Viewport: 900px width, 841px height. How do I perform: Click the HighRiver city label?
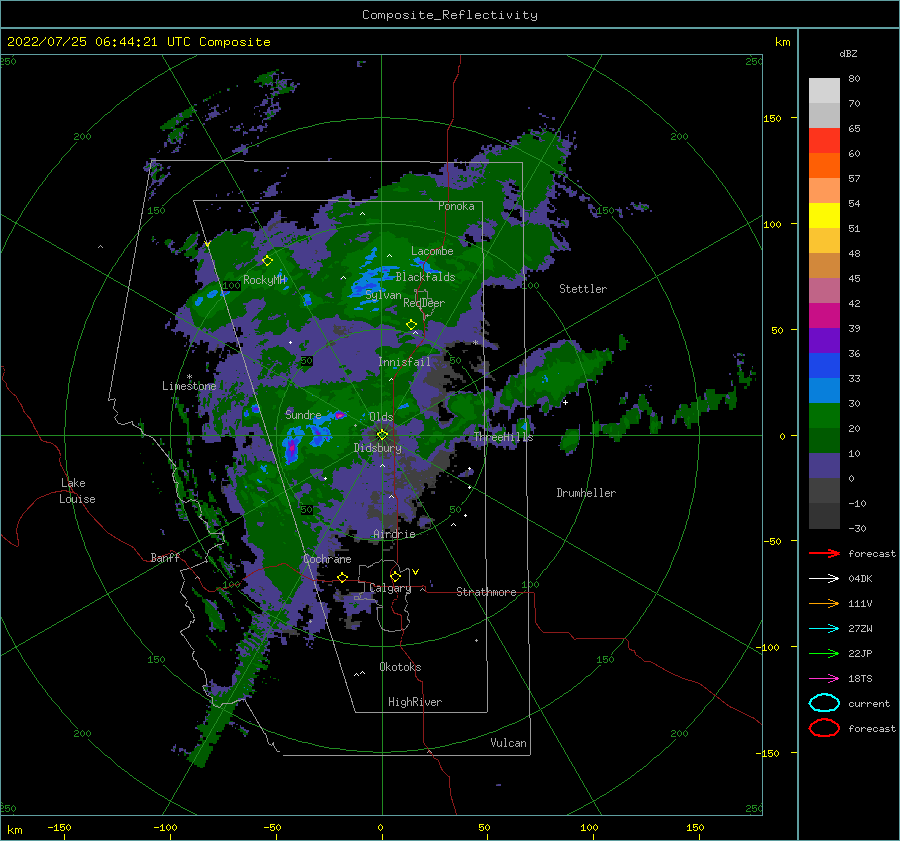(415, 702)
